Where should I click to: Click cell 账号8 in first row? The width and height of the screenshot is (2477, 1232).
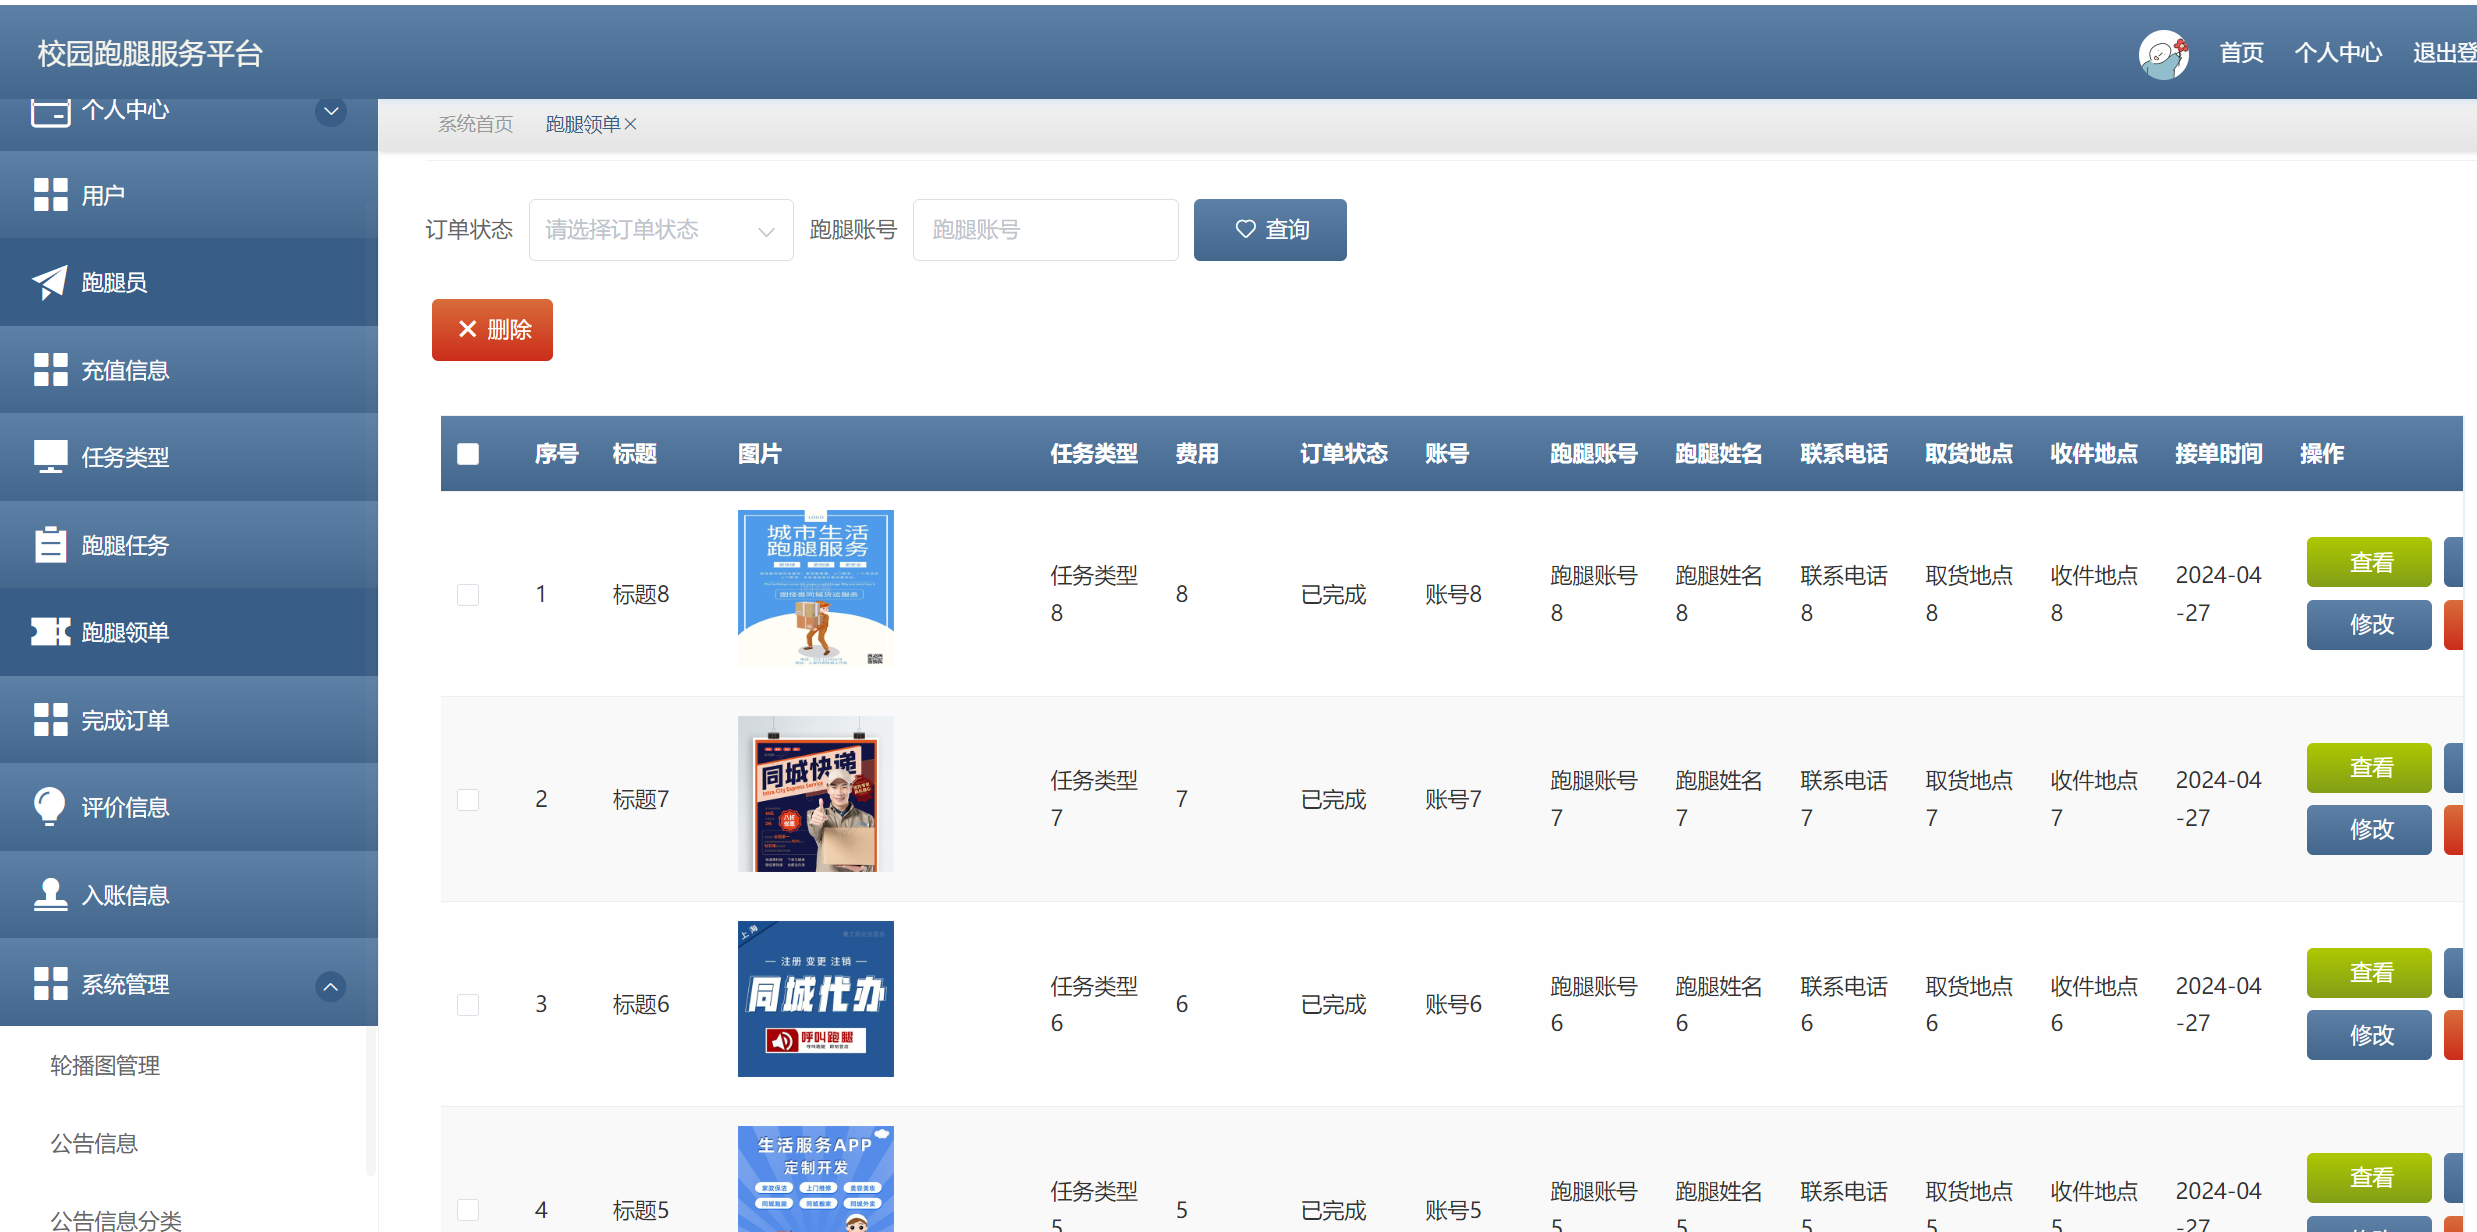pos(1453,594)
